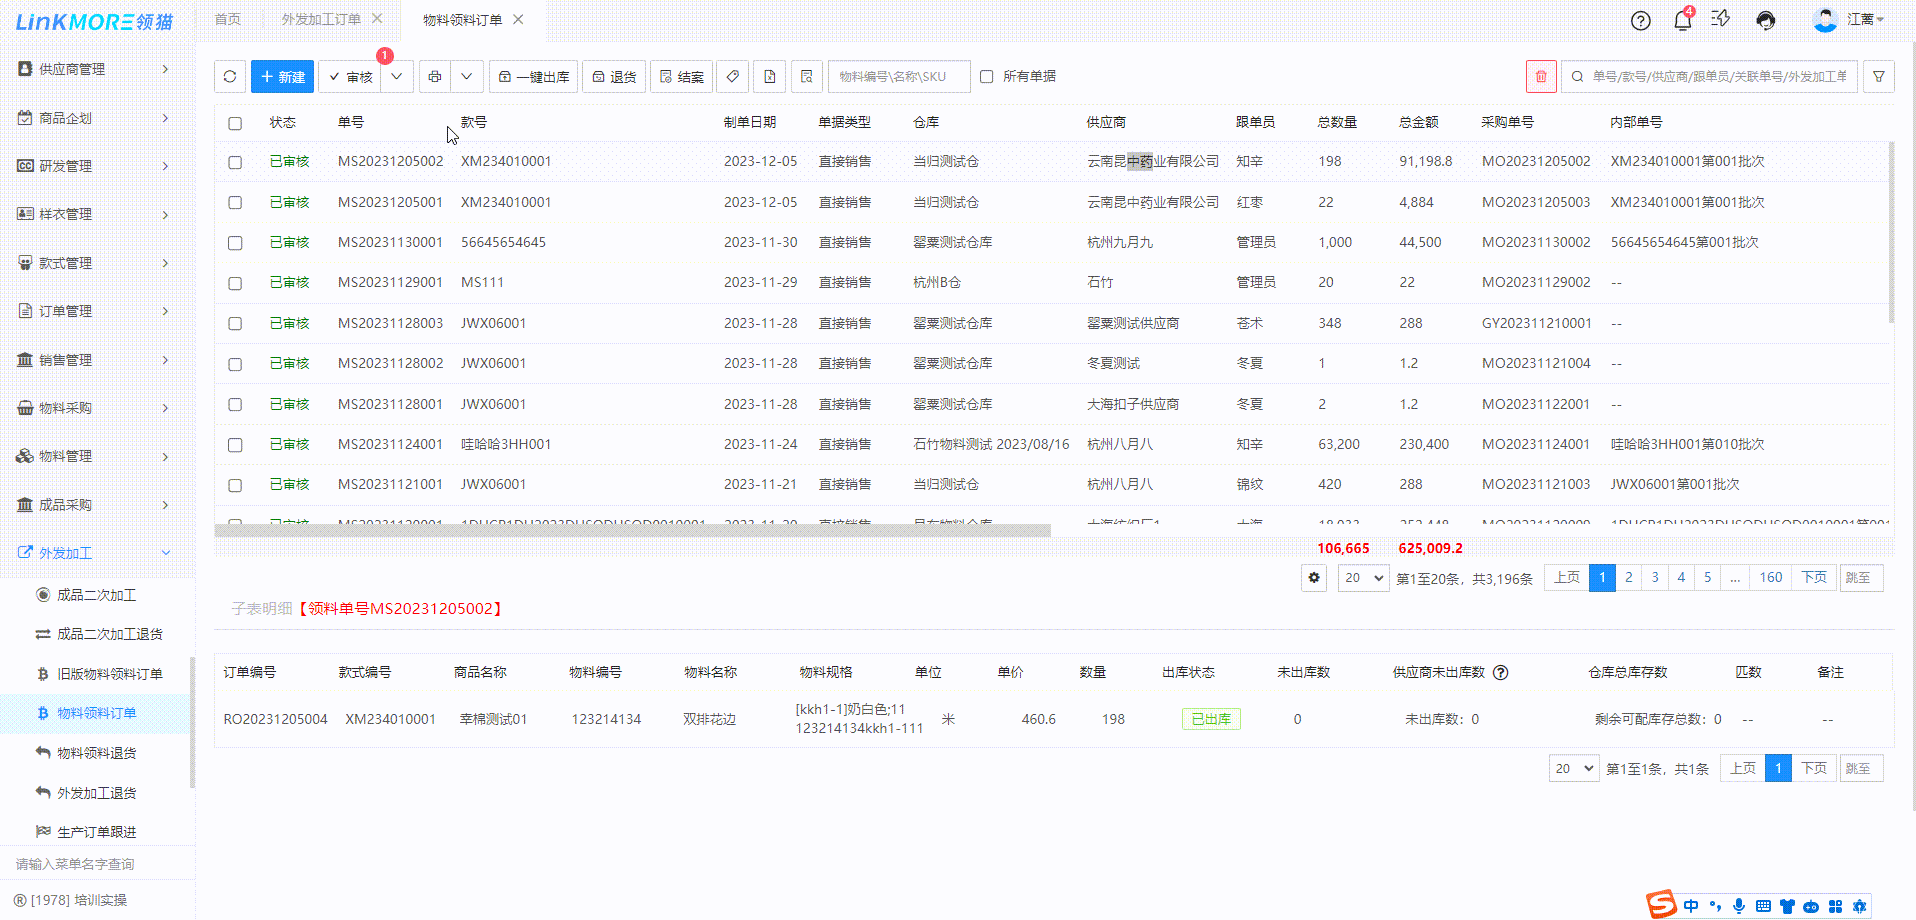Screen dimensions: 1916x920
Task: Click the 一键出库 button
Action: (533, 77)
